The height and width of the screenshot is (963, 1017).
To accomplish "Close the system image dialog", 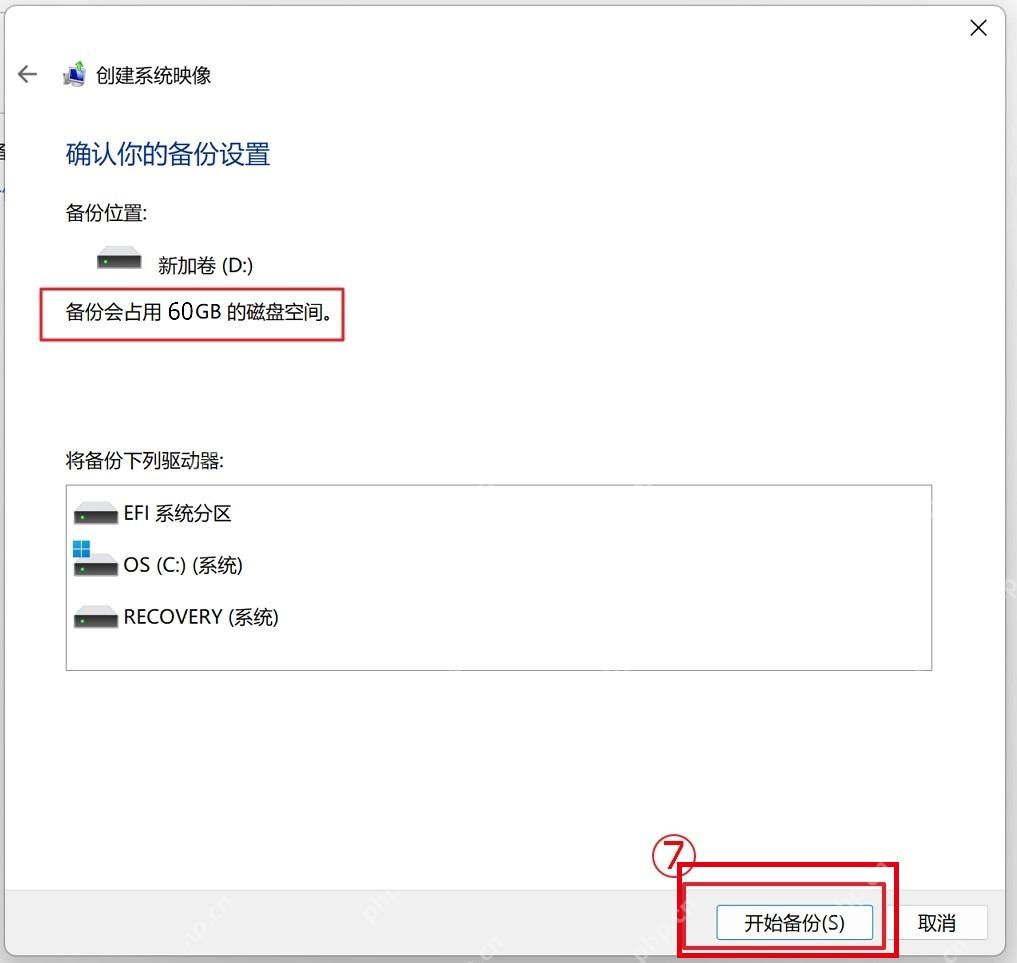I will 978,28.
